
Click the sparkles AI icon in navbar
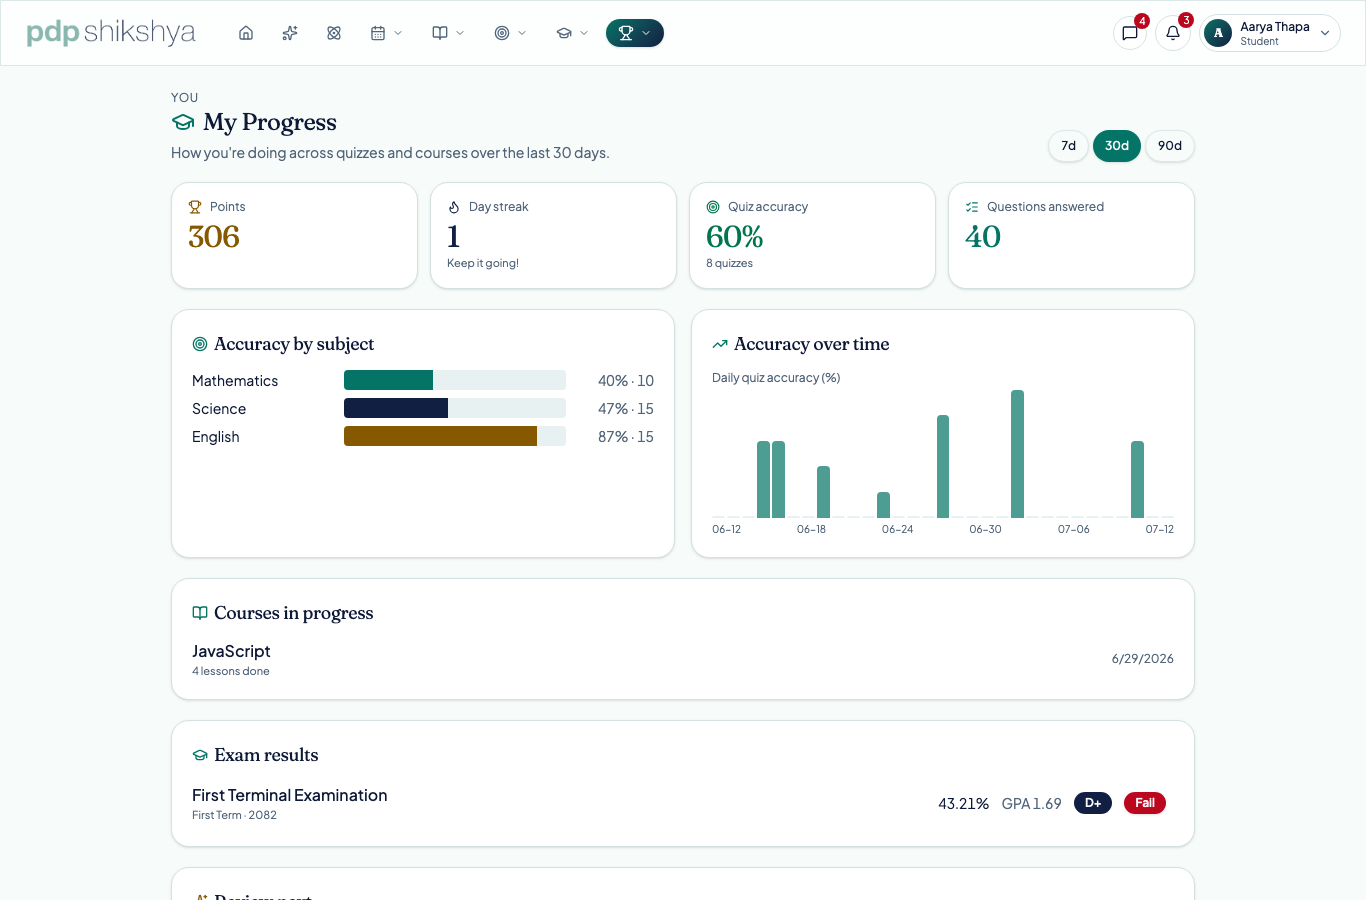tap(290, 33)
